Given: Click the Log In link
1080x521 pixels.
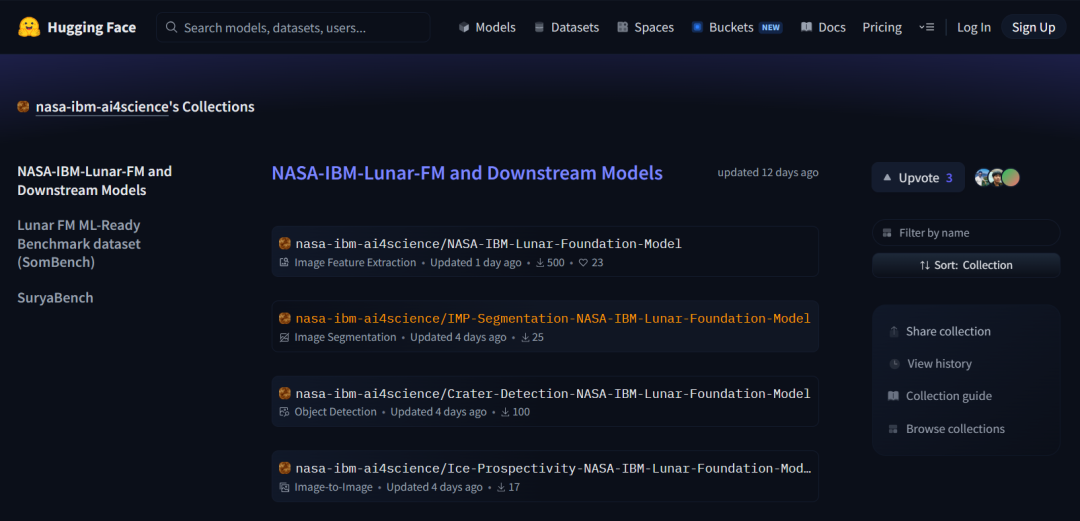Looking at the screenshot, I should click(974, 28).
